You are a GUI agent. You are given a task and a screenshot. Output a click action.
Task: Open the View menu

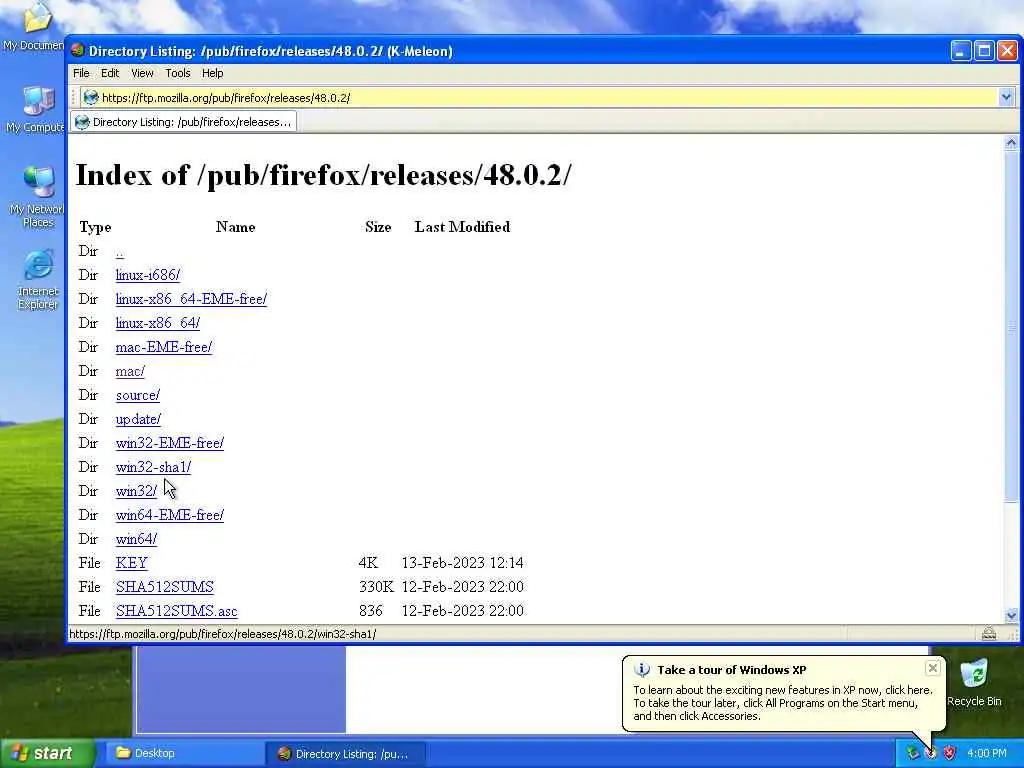(x=142, y=73)
